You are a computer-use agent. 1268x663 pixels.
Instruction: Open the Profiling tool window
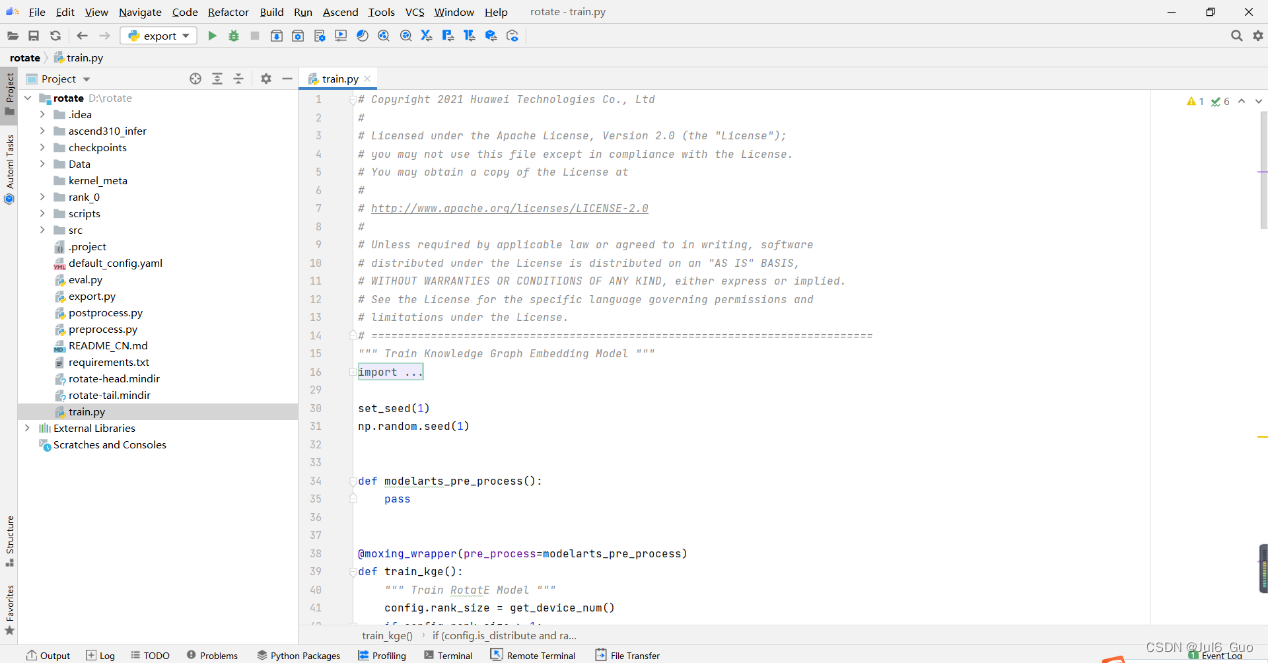(x=382, y=655)
